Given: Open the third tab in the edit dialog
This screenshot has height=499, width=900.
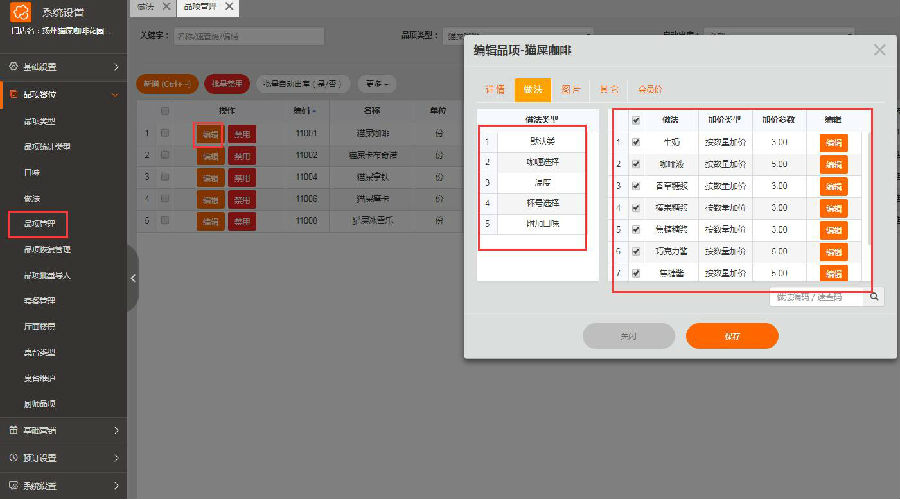Looking at the screenshot, I should coord(569,89).
